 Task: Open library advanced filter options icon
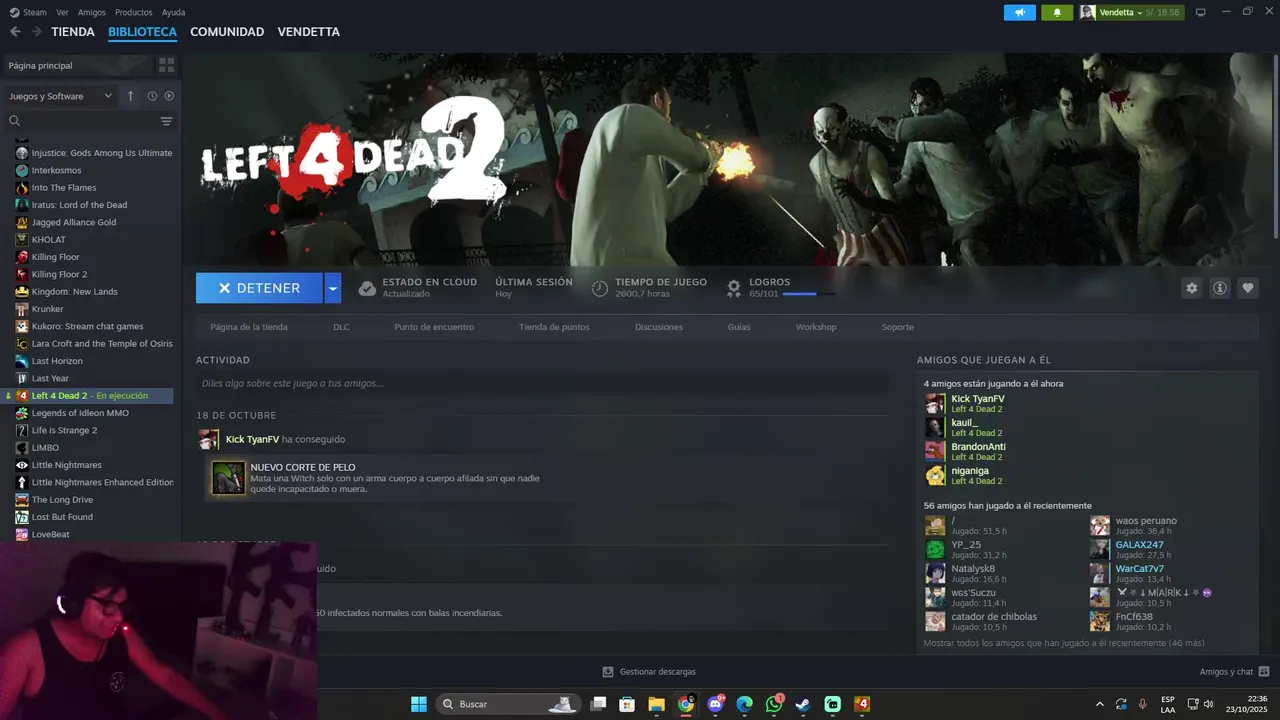point(166,121)
